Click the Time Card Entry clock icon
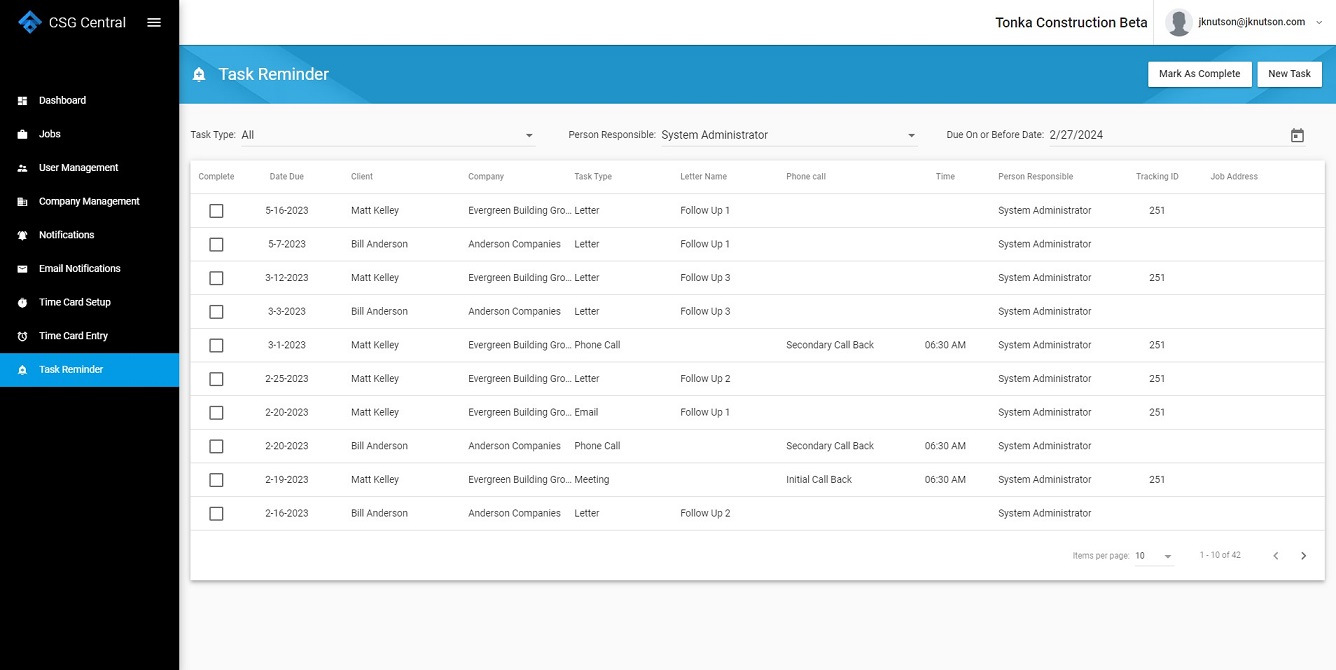Image resolution: width=1336 pixels, height=670 pixels. [22, 336]
